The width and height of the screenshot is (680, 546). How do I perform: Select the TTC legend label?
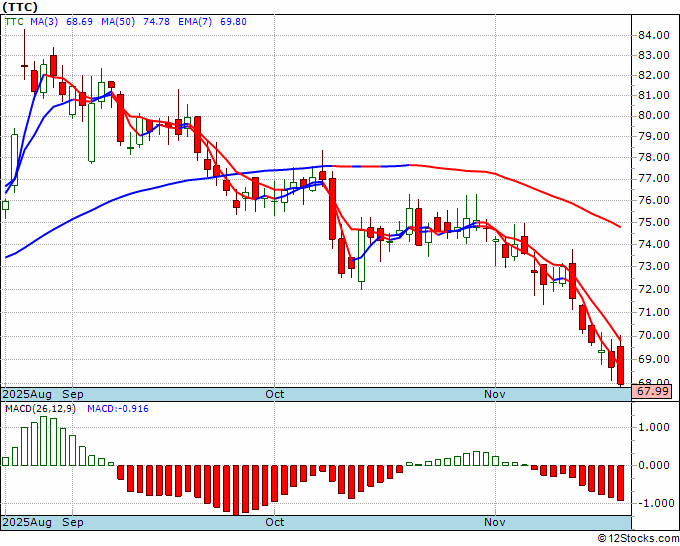click(14, 22)
